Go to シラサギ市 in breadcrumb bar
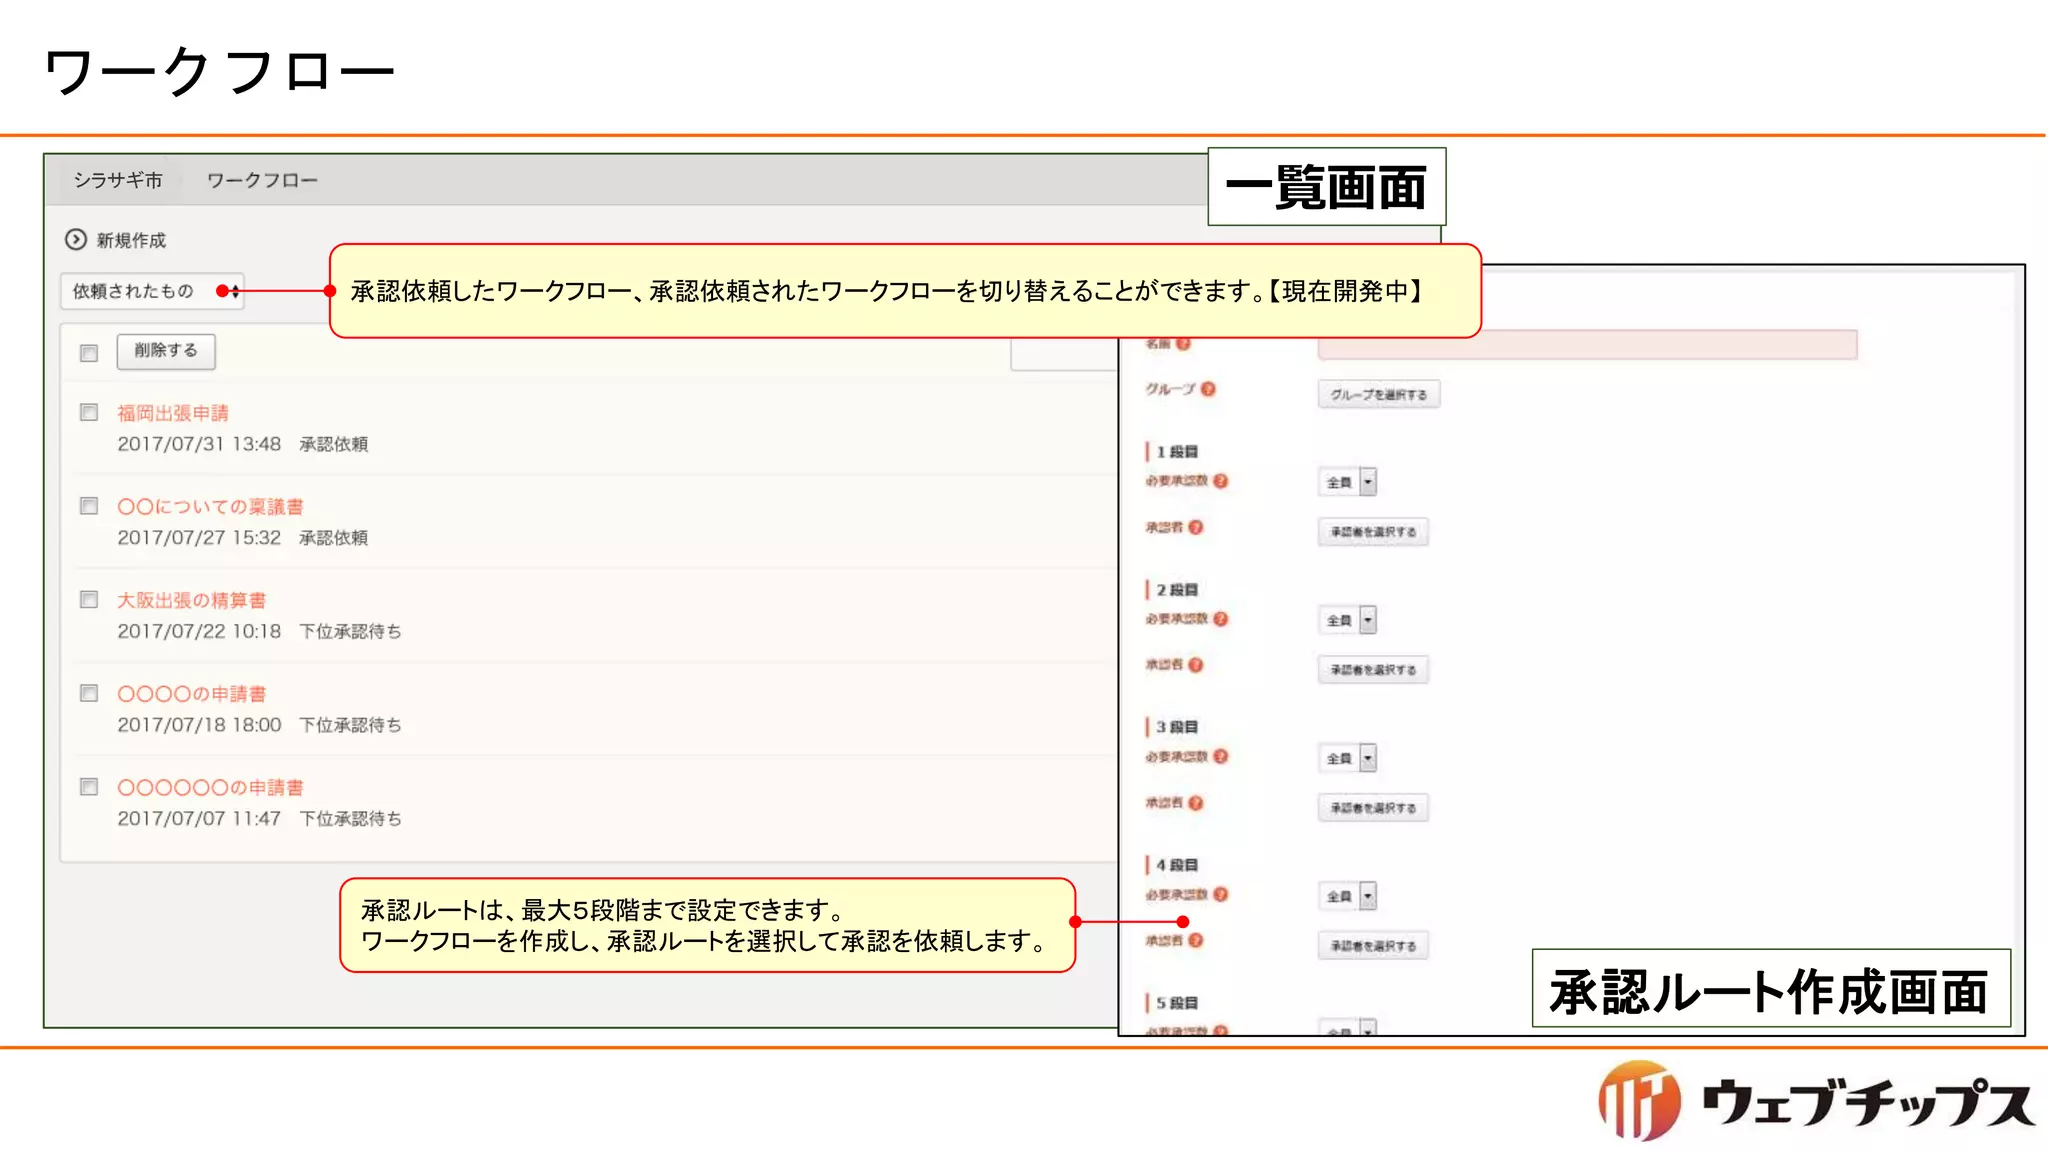The width and height of the screenshot is (2048, 1152). click(x=118, y=180)
